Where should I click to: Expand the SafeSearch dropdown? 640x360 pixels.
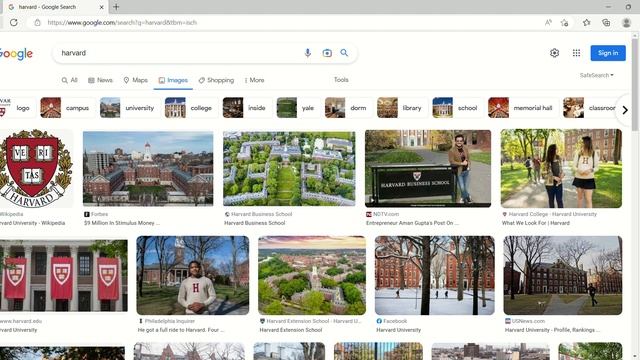tap(596, 75)
